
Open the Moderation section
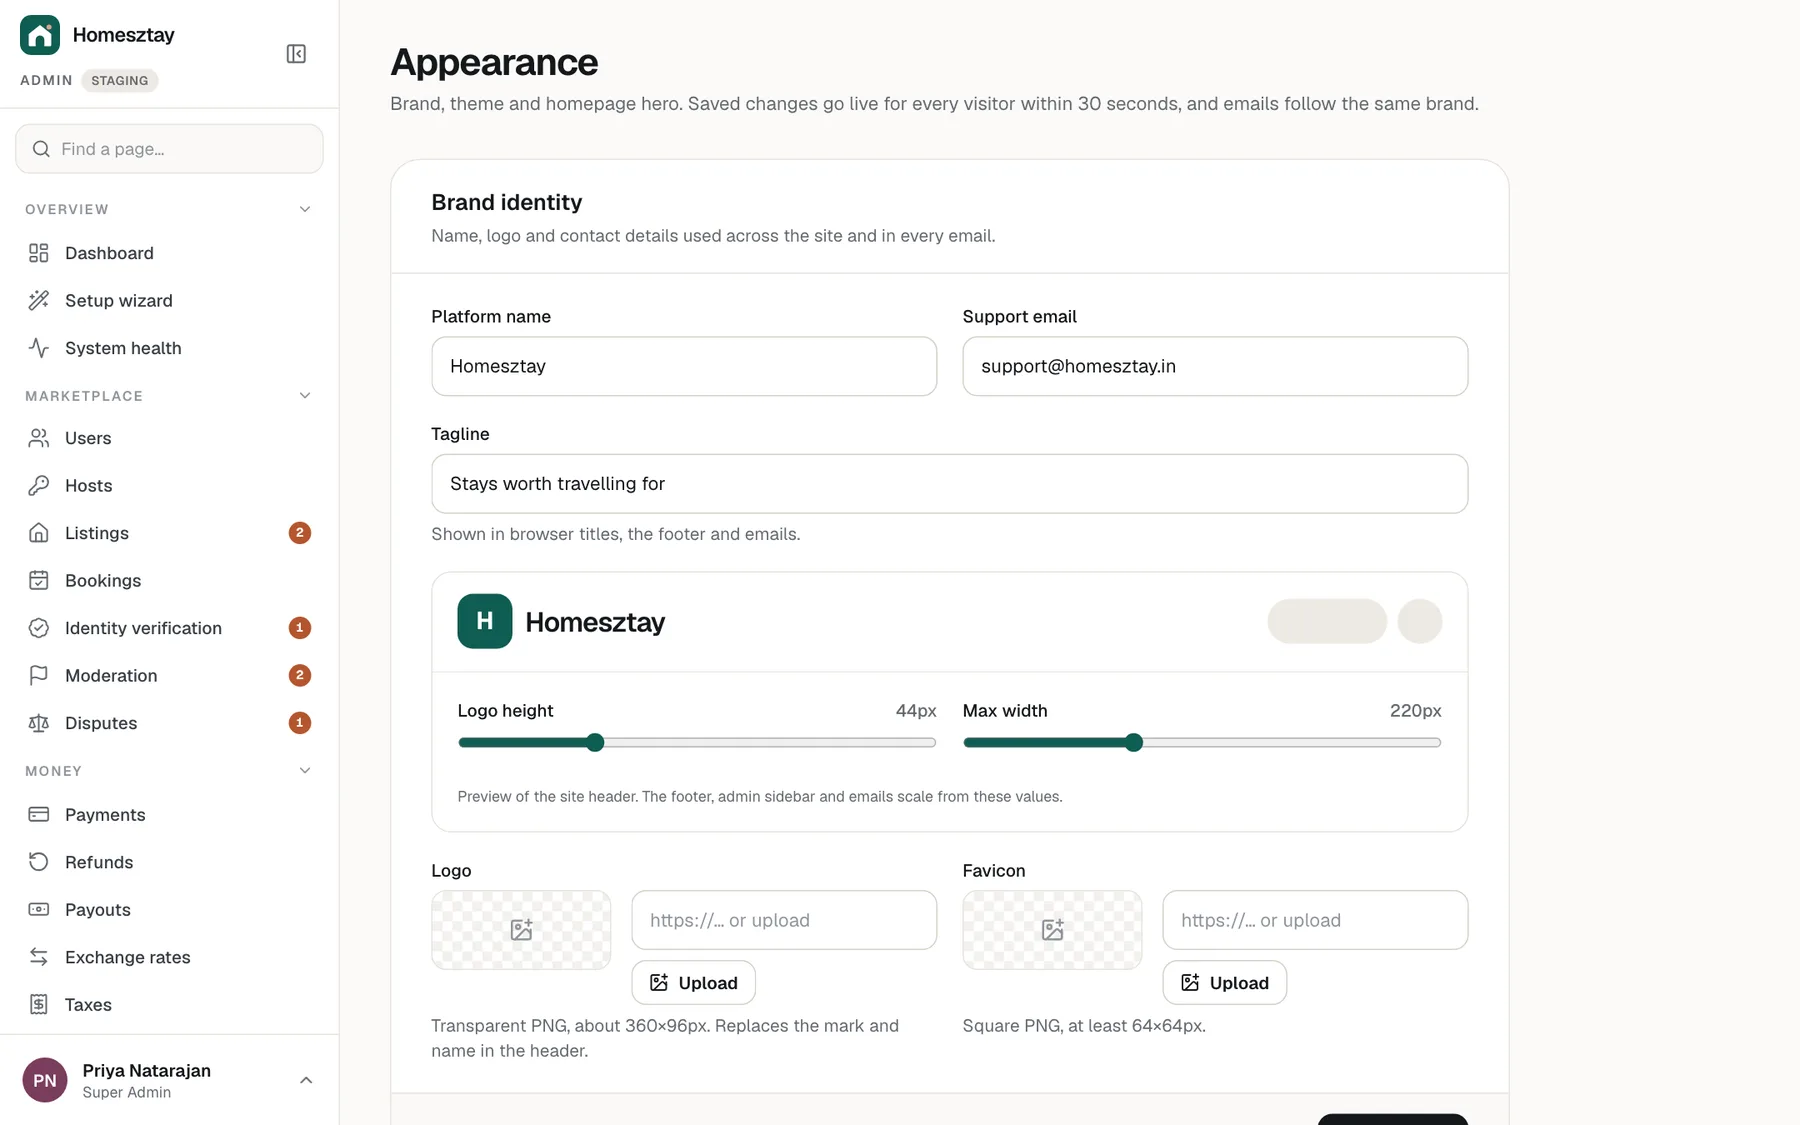[169, 675]
